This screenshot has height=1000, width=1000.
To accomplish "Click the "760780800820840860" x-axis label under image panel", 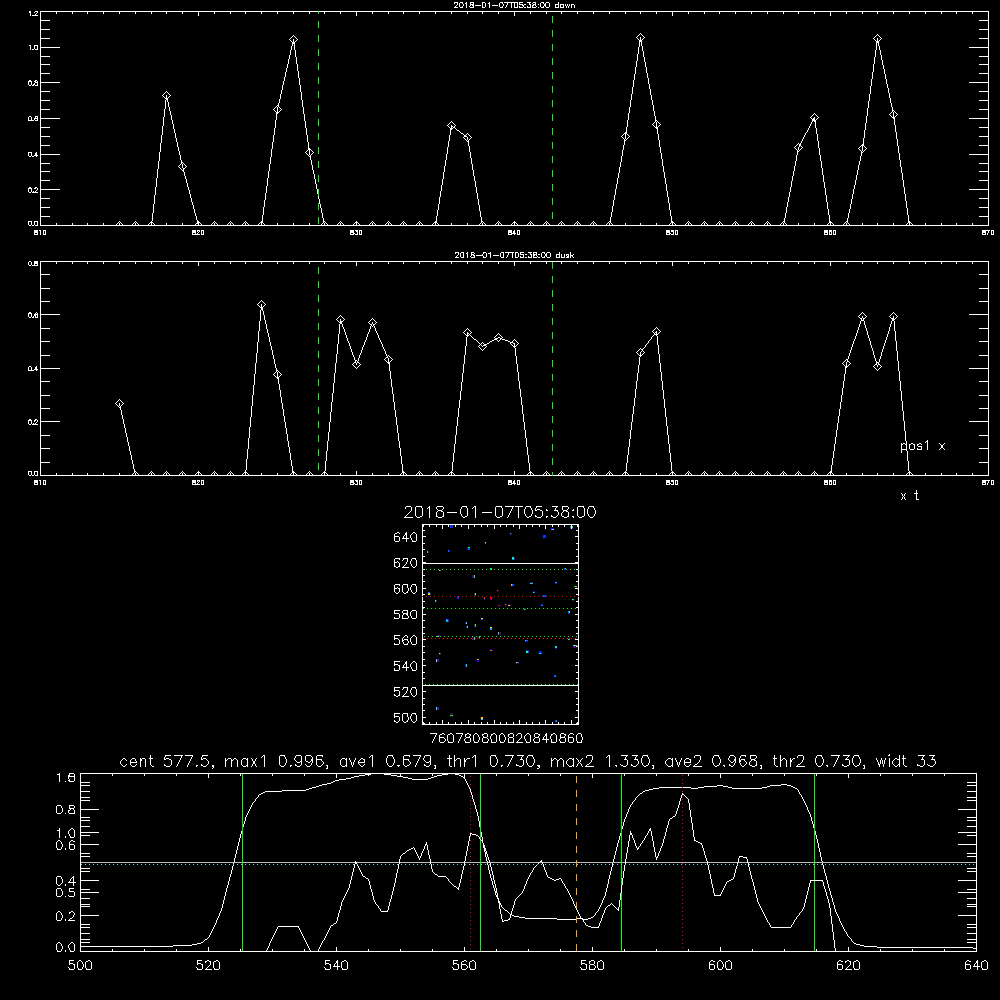I will pyautogui.click(x=506, y=738).
